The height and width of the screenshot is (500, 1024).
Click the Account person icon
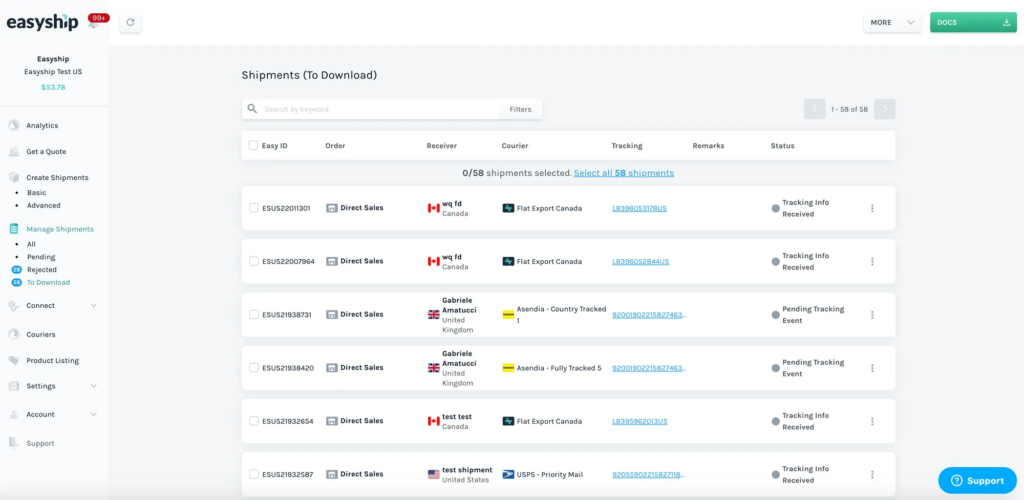click(x=14, y=414)
